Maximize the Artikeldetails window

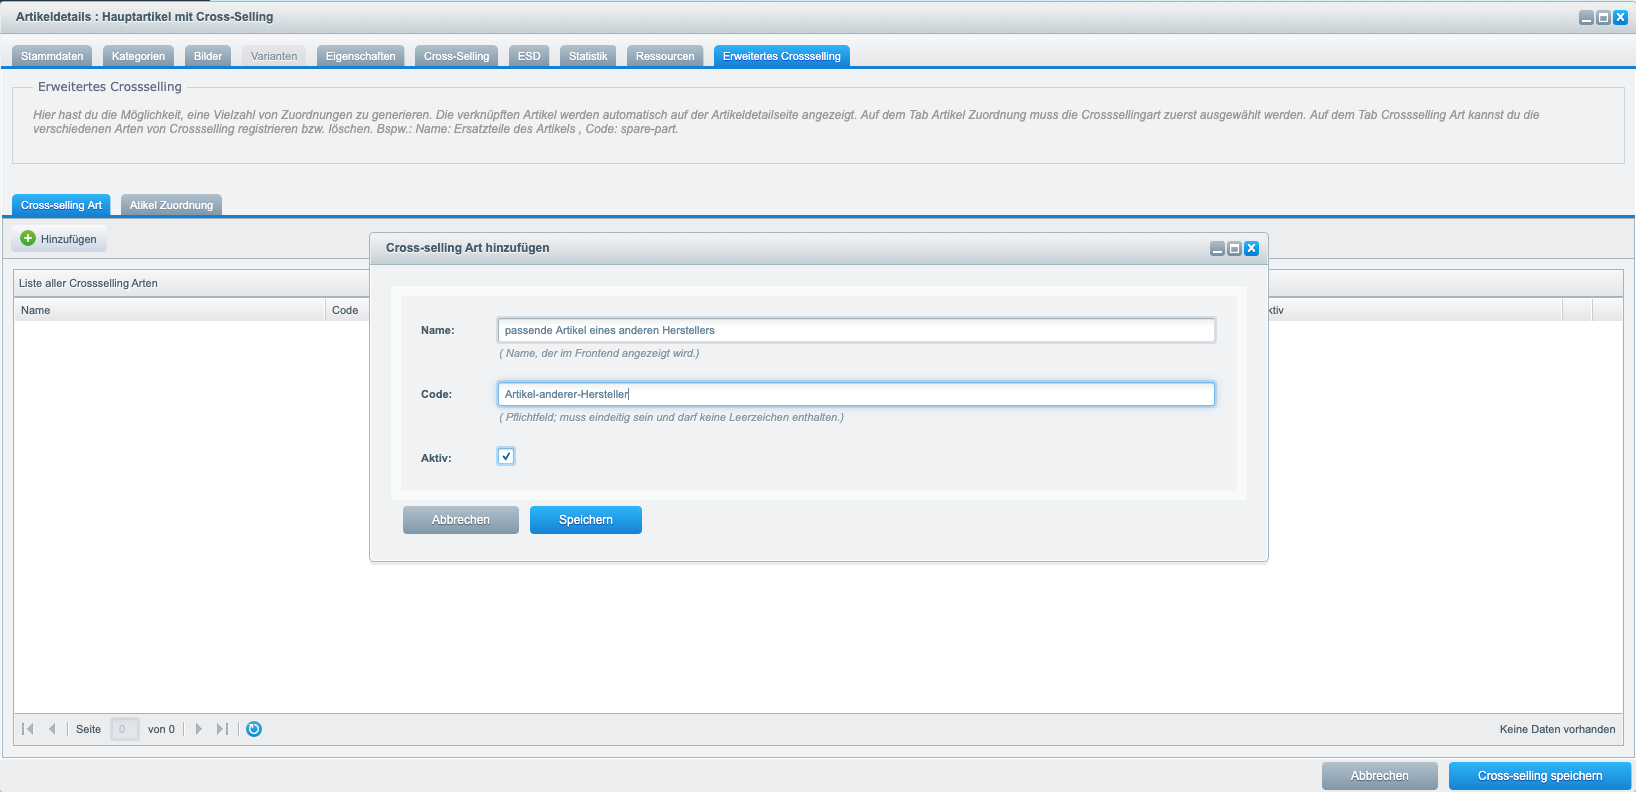(1603, 17)
